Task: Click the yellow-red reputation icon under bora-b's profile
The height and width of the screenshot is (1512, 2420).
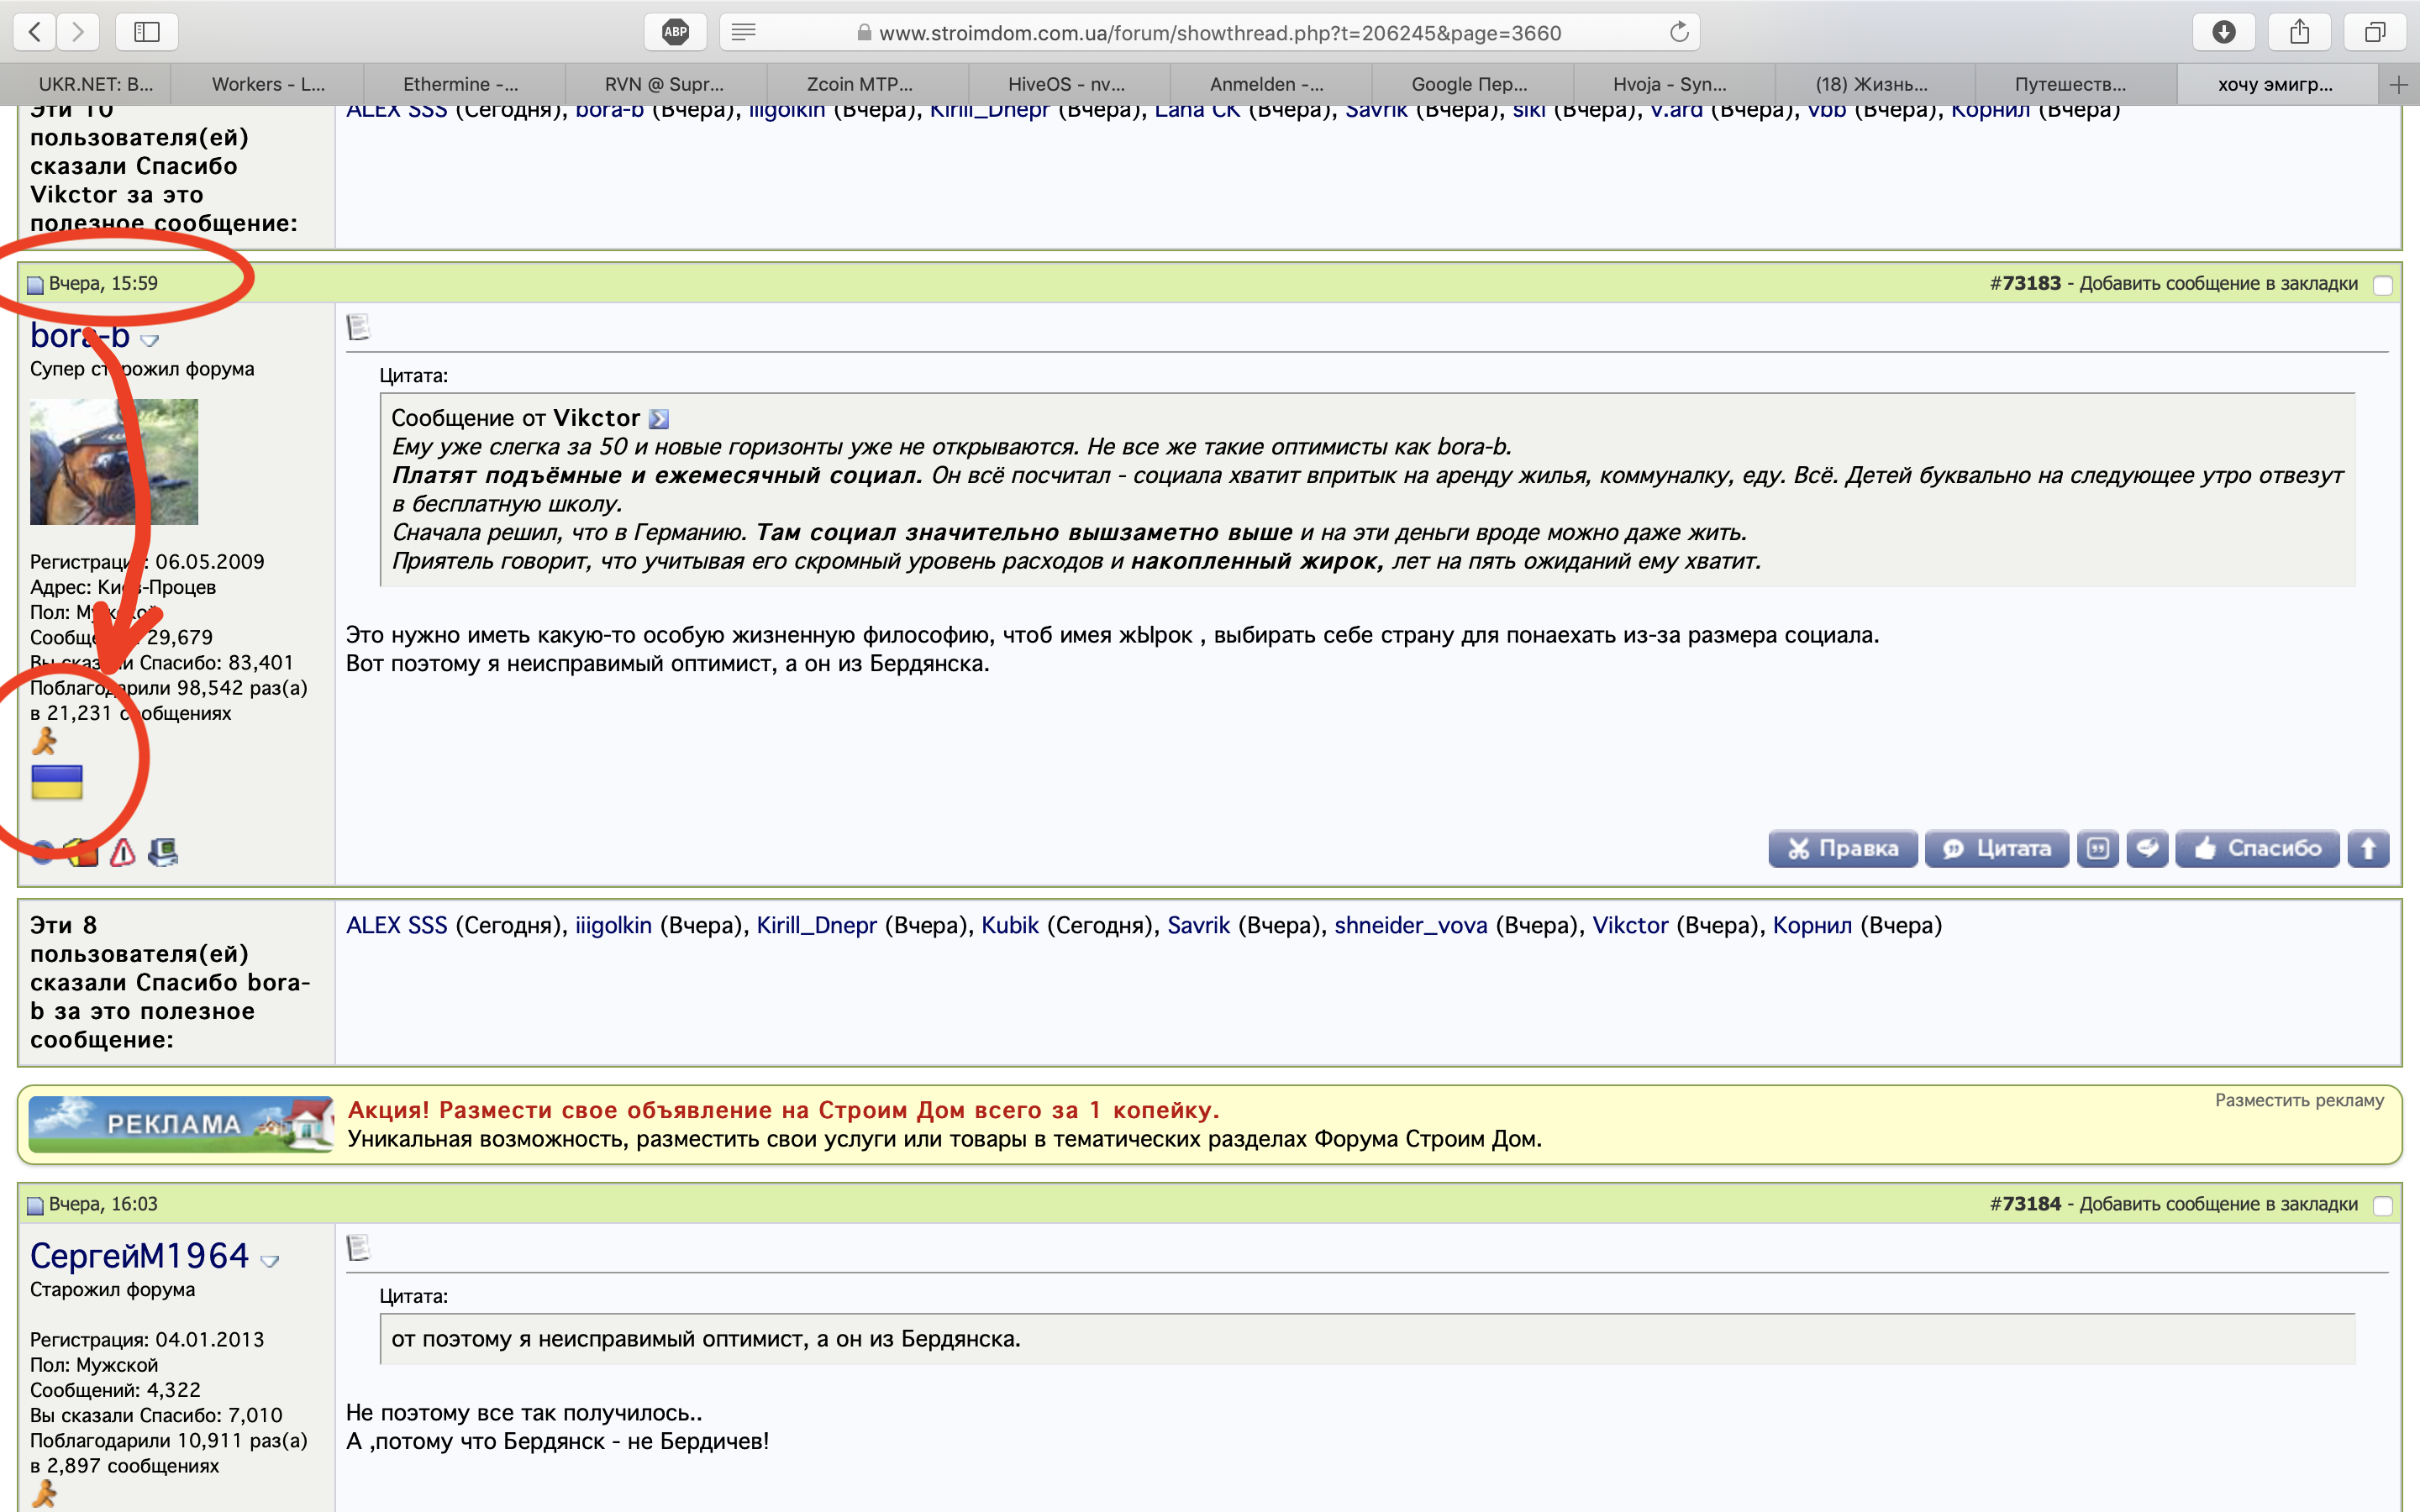Action: (x=82, y=852)
